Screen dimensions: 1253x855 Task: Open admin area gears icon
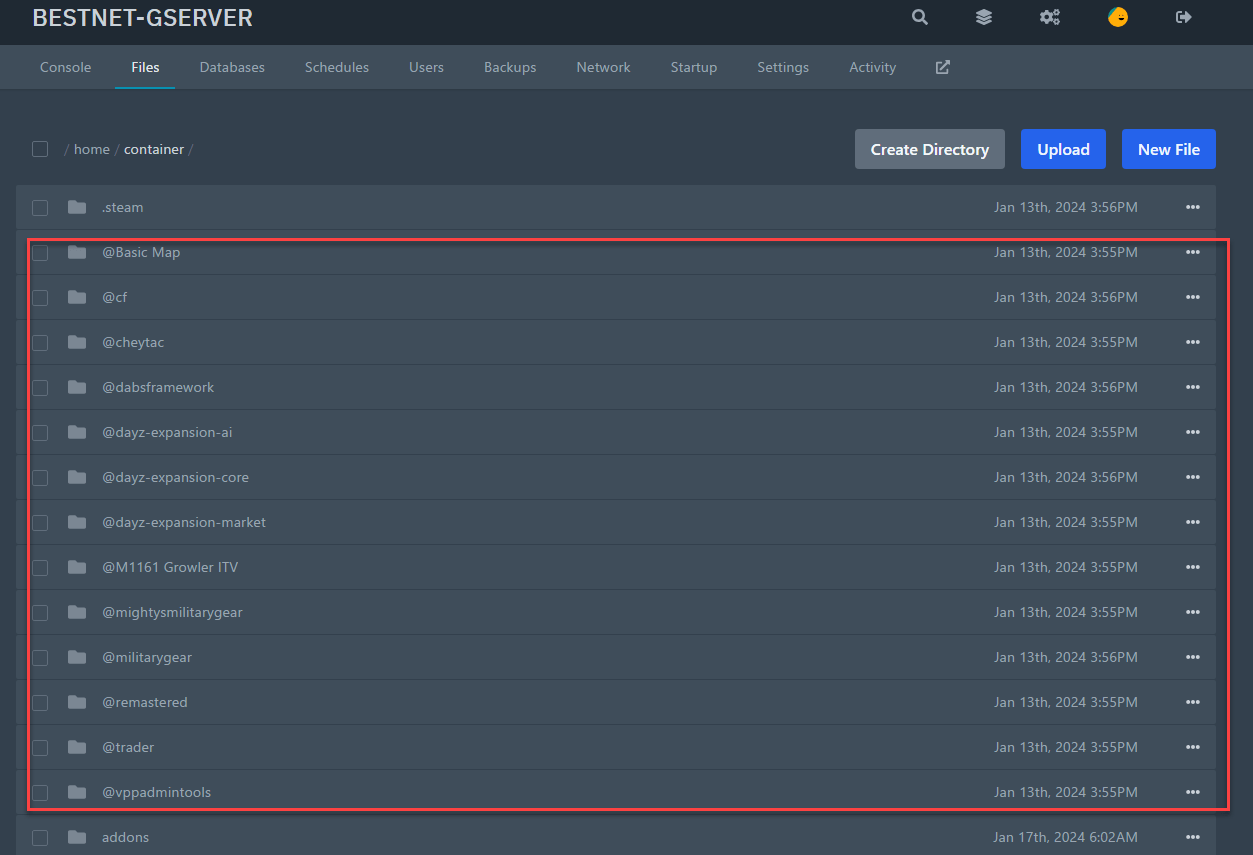click(1049, 17)
